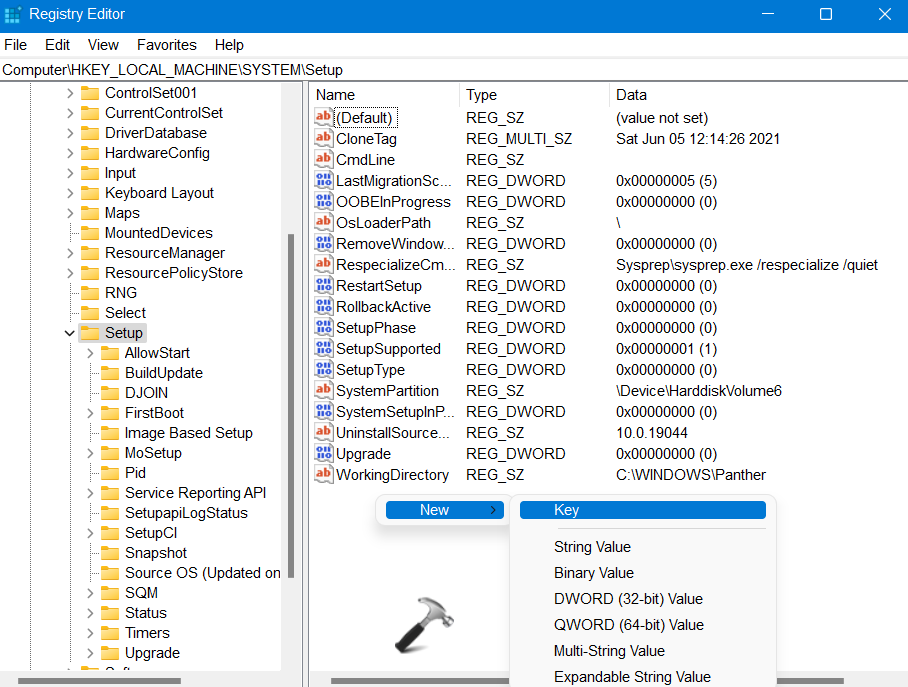908x687 pixels.
Task: Collapse the Setup key in tree
Action: coord(69,333)
